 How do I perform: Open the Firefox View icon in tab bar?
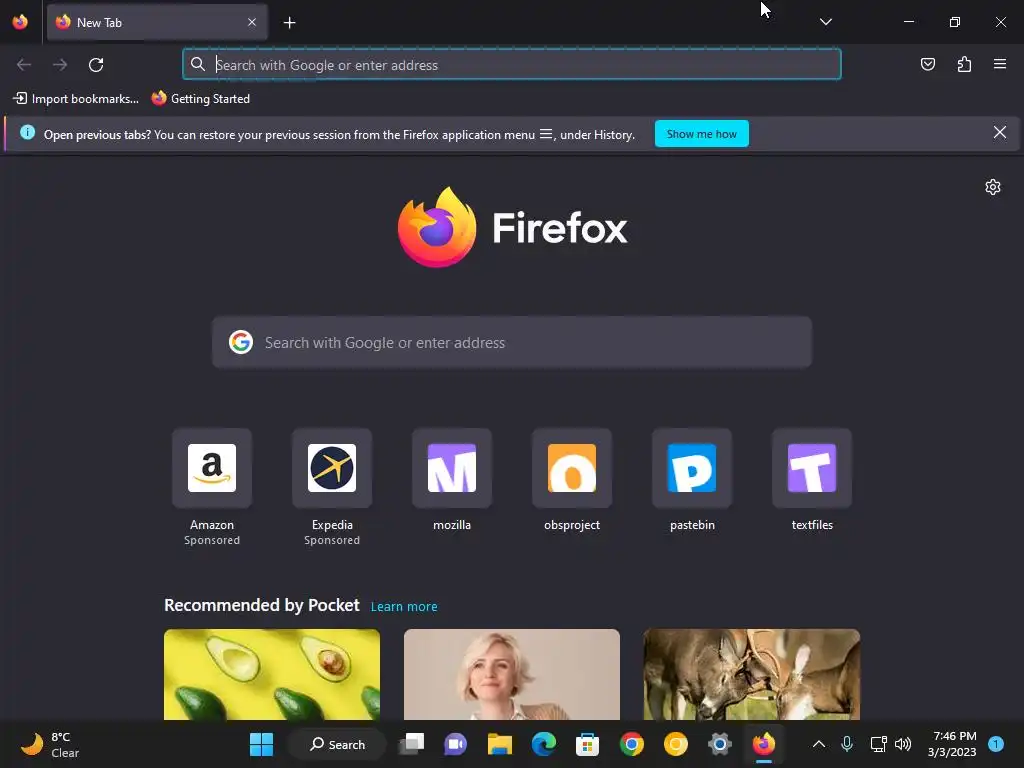tap(20, 22)
